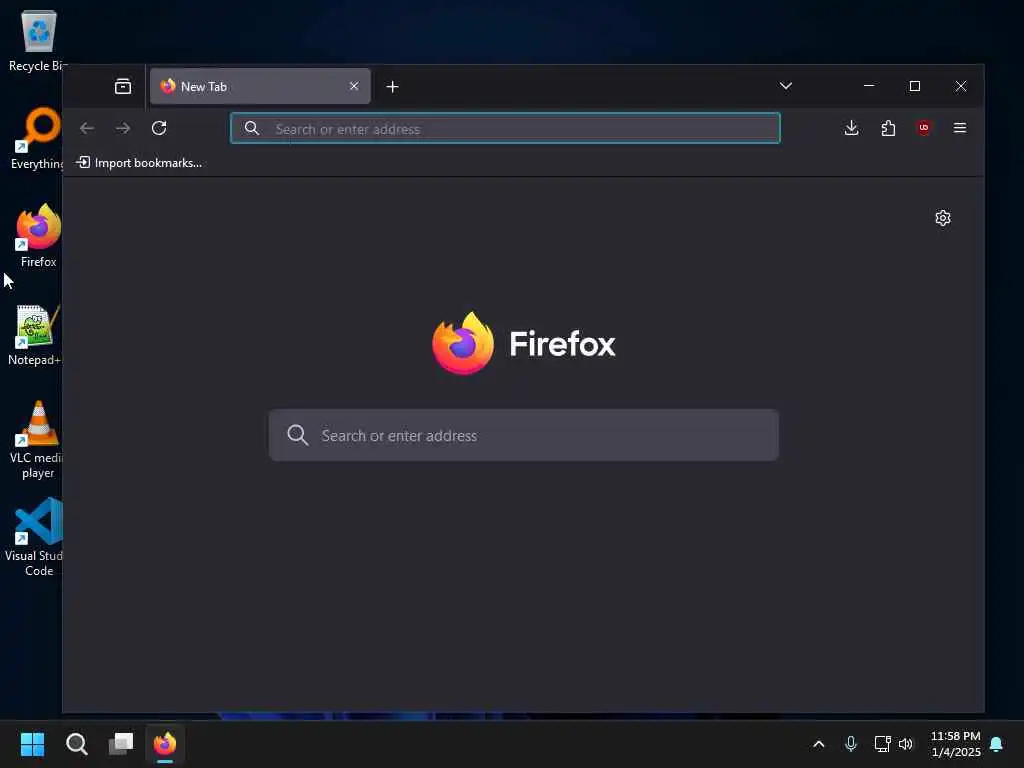Screen dimensions: 1024x768
Task: Open the Downloads panel
Action: [852, 128]
